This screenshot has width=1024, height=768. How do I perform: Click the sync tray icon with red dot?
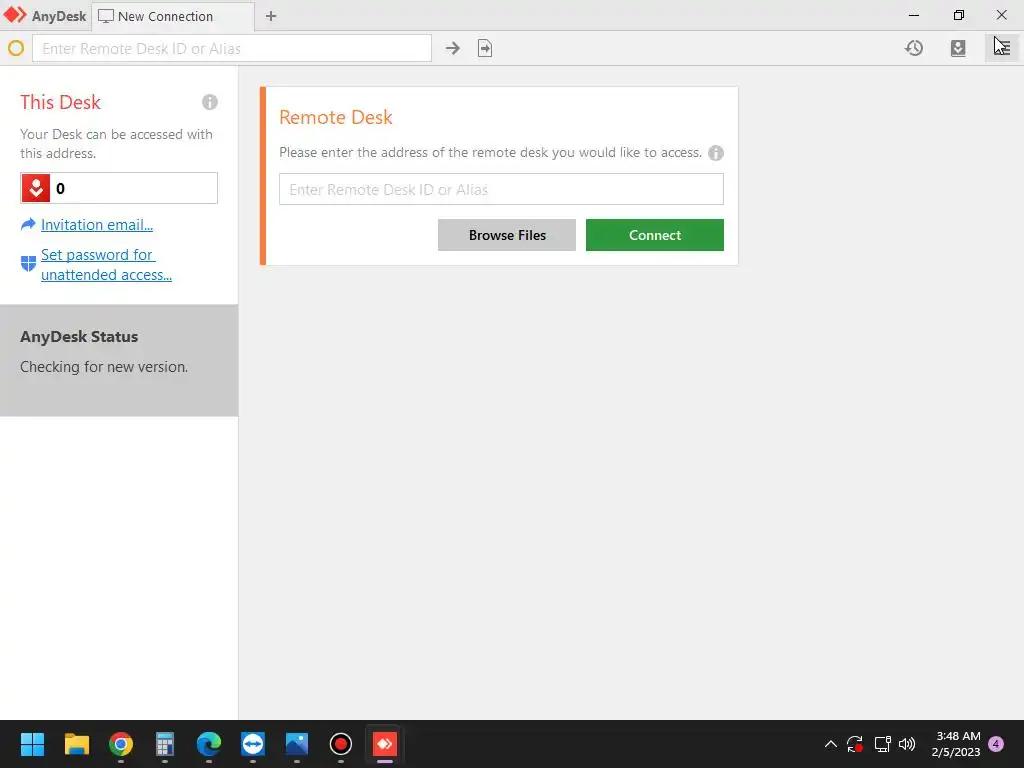[x=855, y=744]
